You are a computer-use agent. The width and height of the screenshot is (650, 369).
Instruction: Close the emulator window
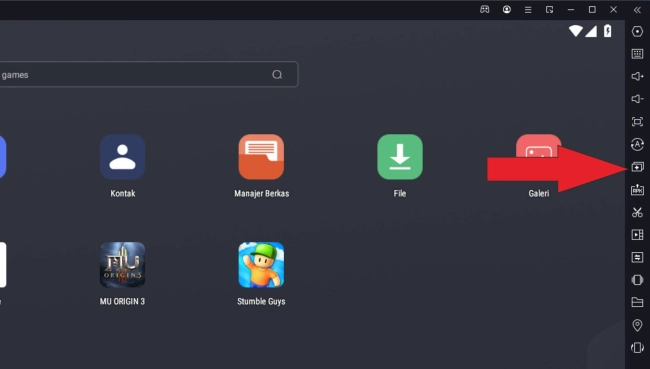(614, 9)
